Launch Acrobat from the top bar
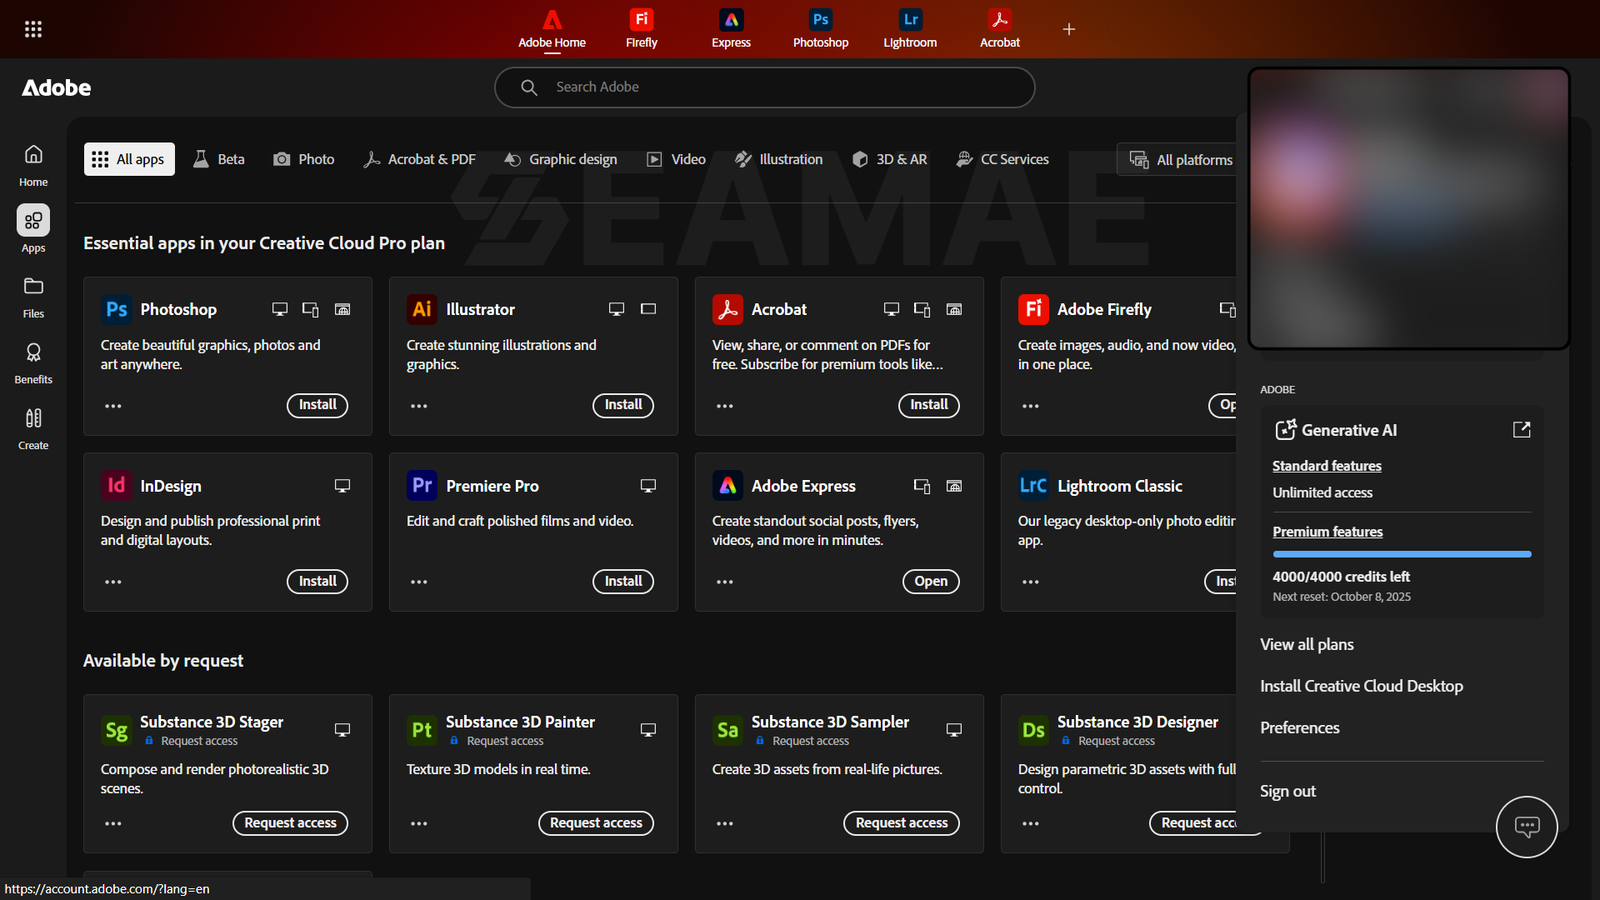Screen dimensions: 1600x900 (x=1000, y=29)
